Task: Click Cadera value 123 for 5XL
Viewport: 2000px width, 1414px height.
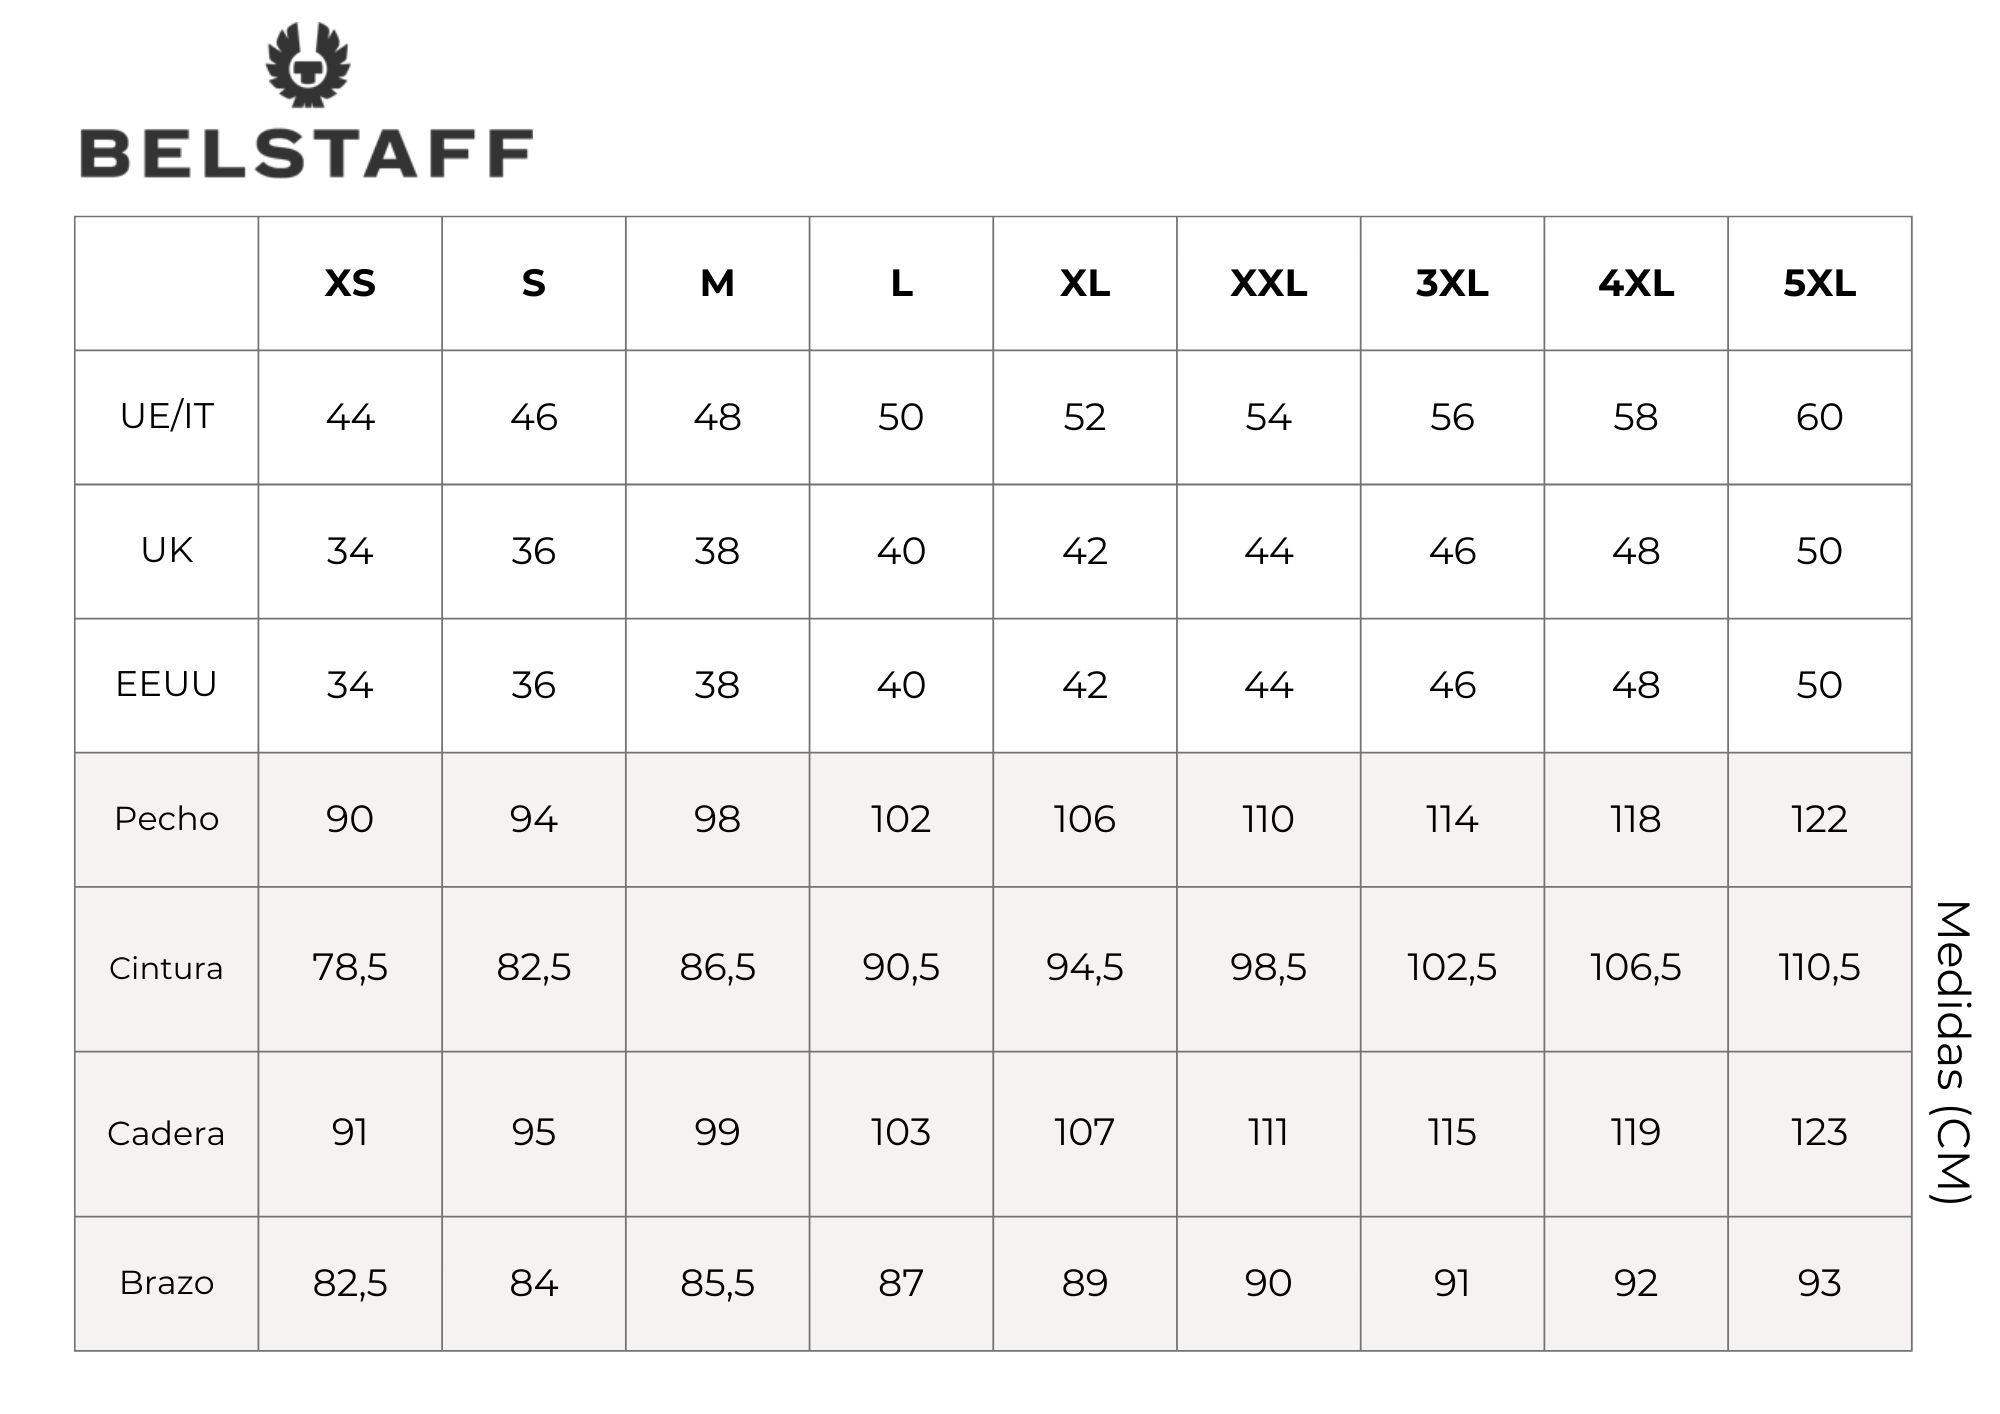Action: point(1819,1132)
